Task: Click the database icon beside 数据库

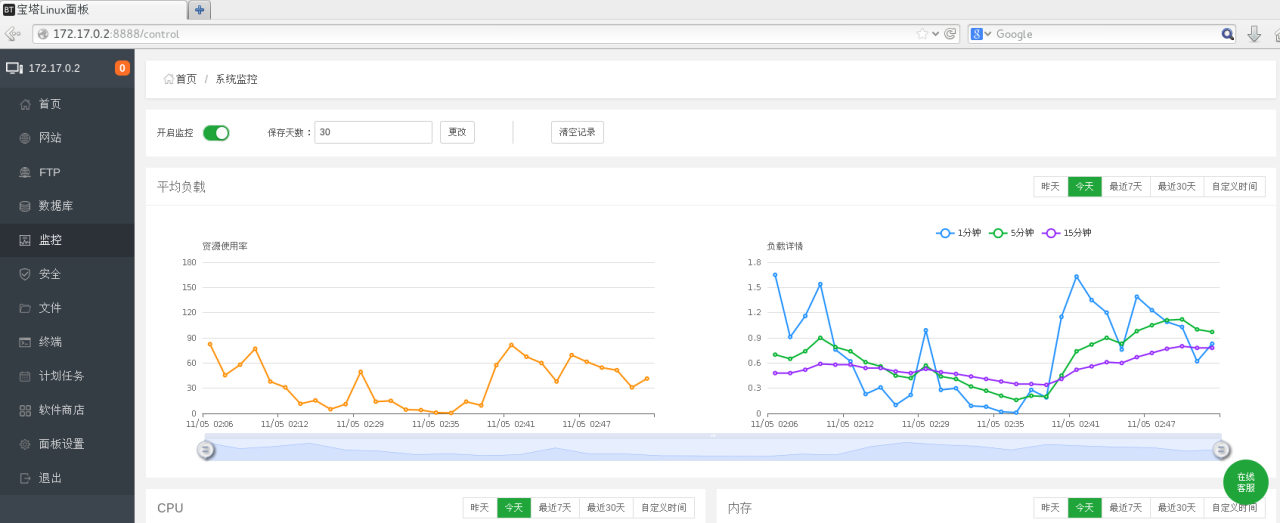Action: (24, 206)
